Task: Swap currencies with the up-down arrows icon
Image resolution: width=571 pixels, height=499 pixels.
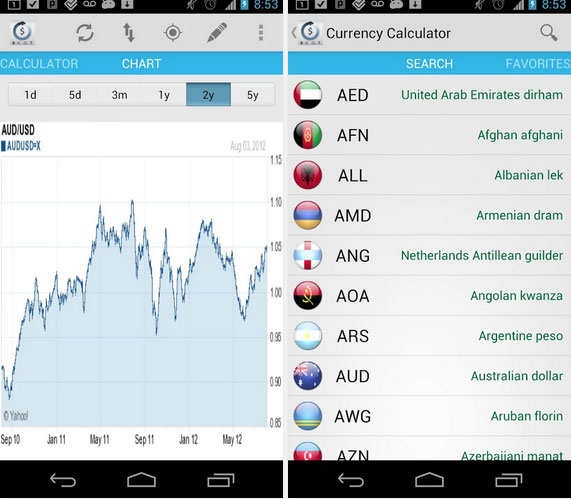Action: pos(129,33)
